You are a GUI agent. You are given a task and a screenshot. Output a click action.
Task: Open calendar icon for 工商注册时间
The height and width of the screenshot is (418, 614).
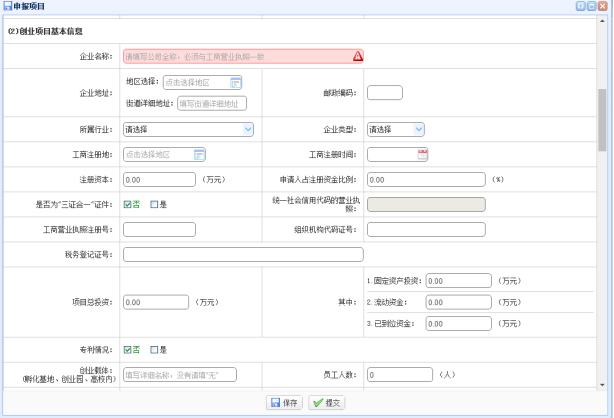(422, 154)
